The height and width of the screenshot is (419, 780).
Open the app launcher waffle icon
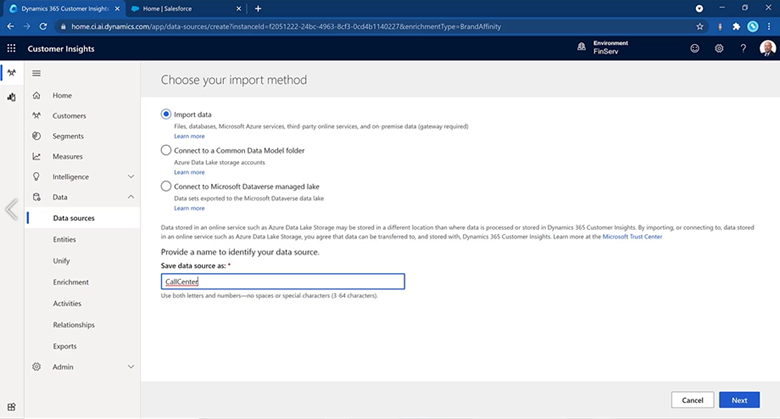(x=11, y=48)
